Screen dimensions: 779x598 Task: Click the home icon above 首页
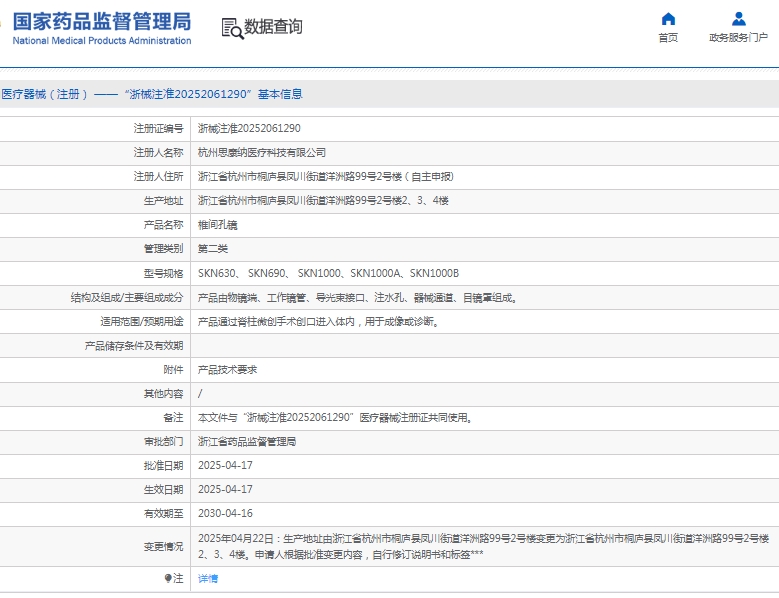pyautogui.click(x=668, y=19)
